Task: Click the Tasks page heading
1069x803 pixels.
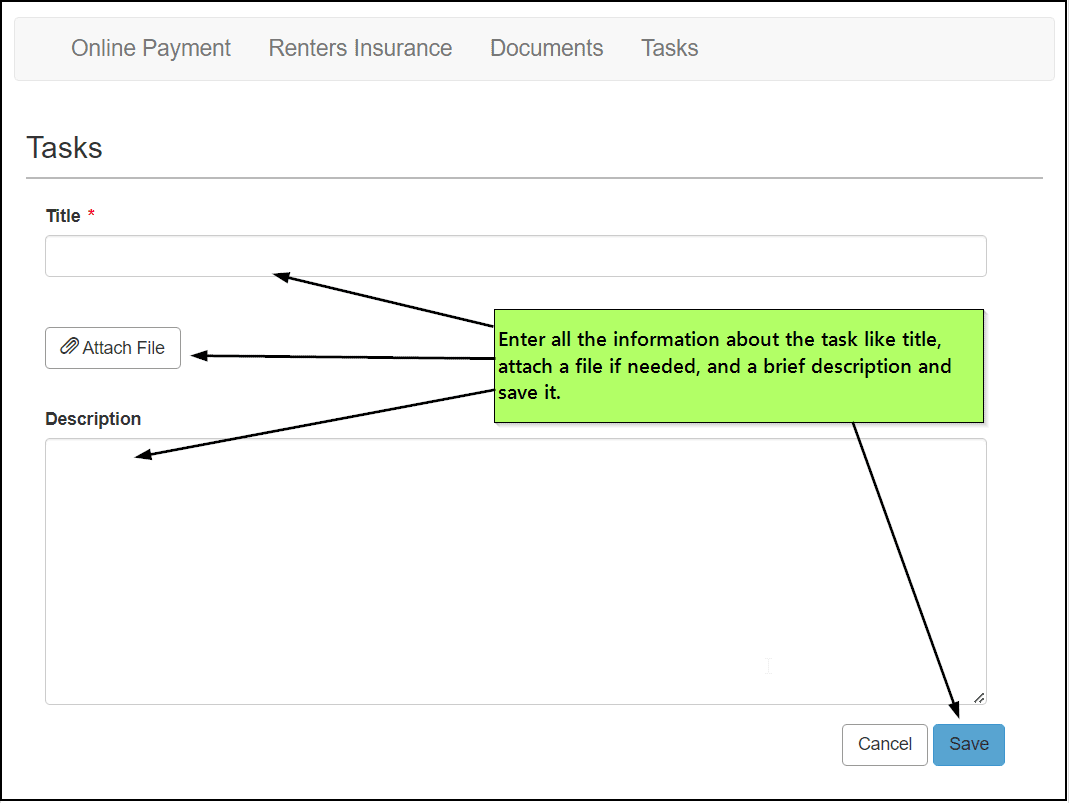Action: 65,148
